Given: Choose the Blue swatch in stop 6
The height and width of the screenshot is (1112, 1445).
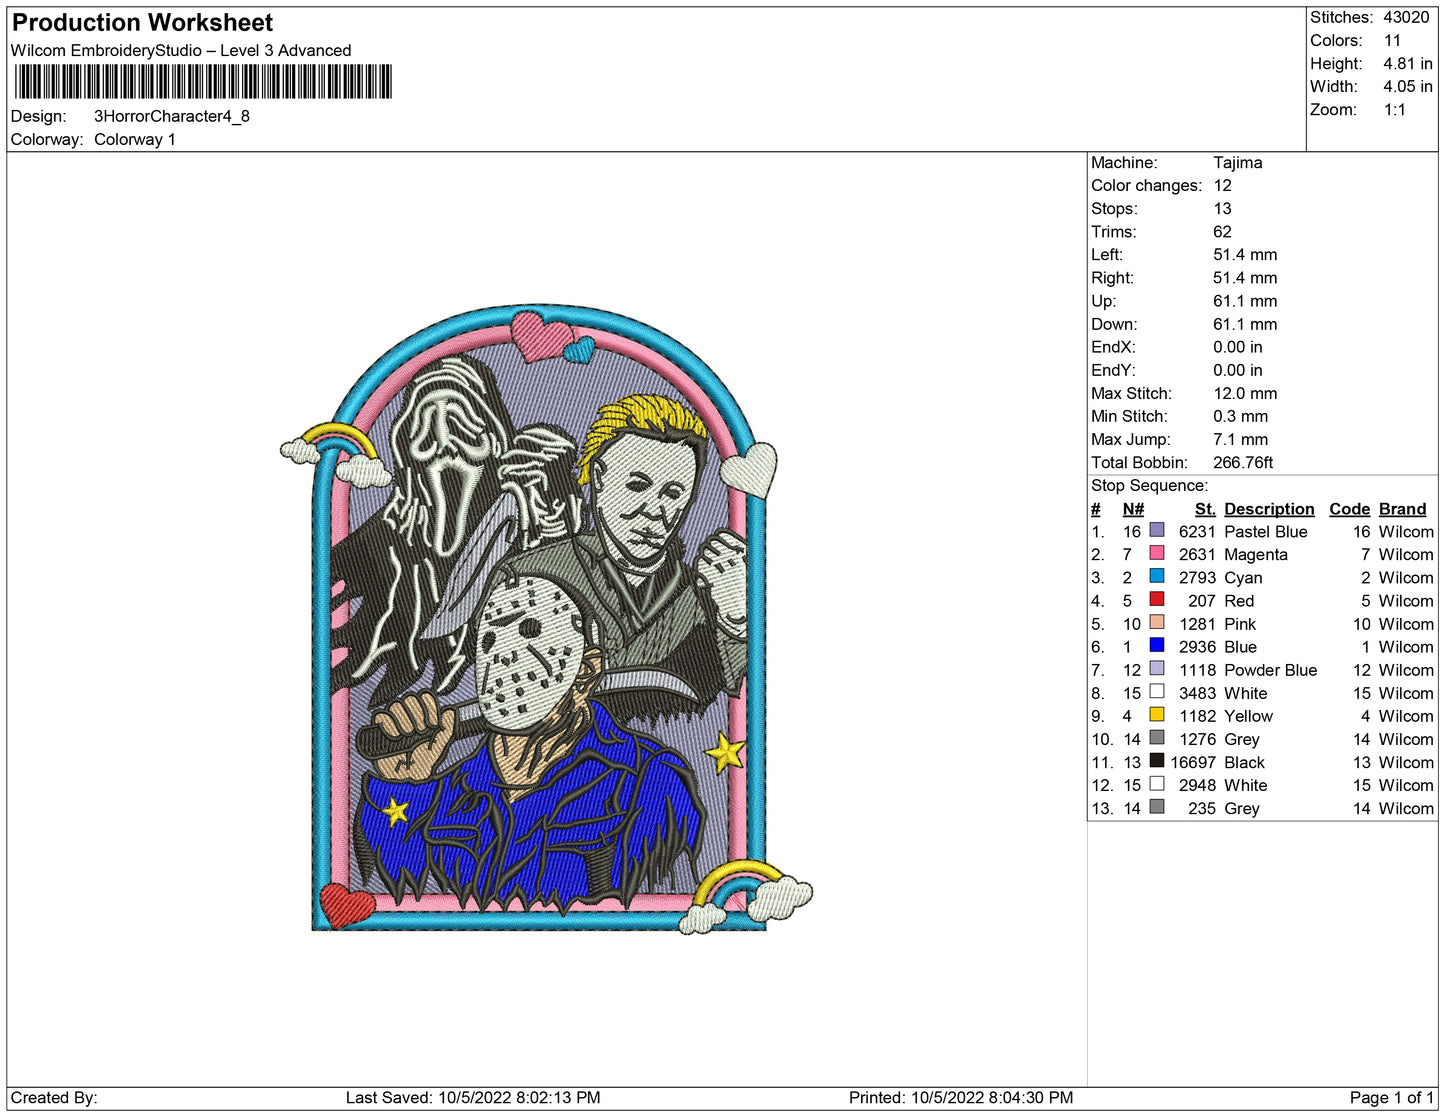Looking at the screenshot, I should tap(1157, 645).
